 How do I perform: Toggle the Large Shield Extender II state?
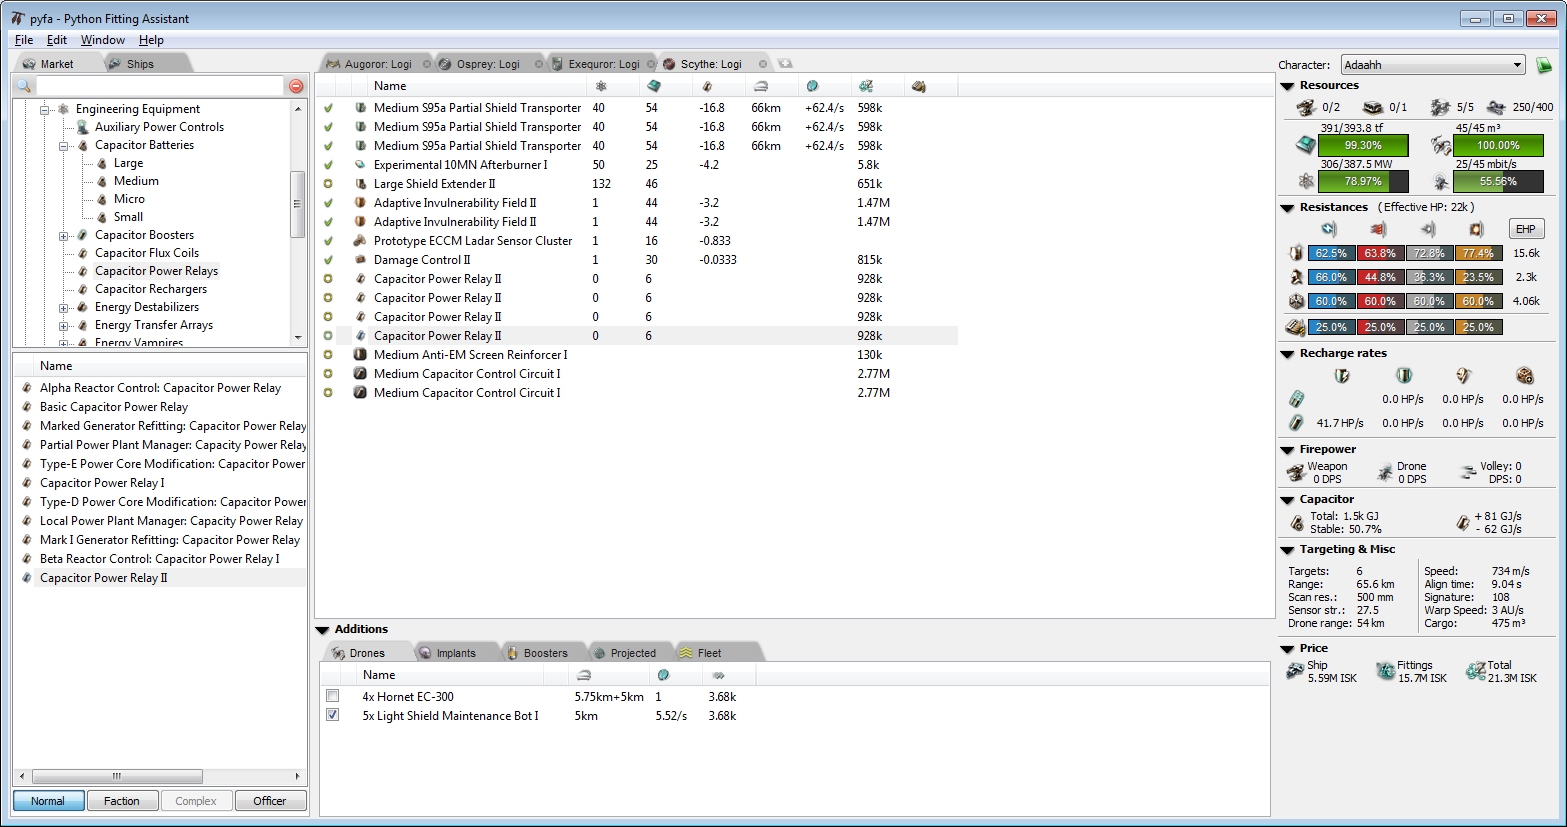[x=328, y=184]
